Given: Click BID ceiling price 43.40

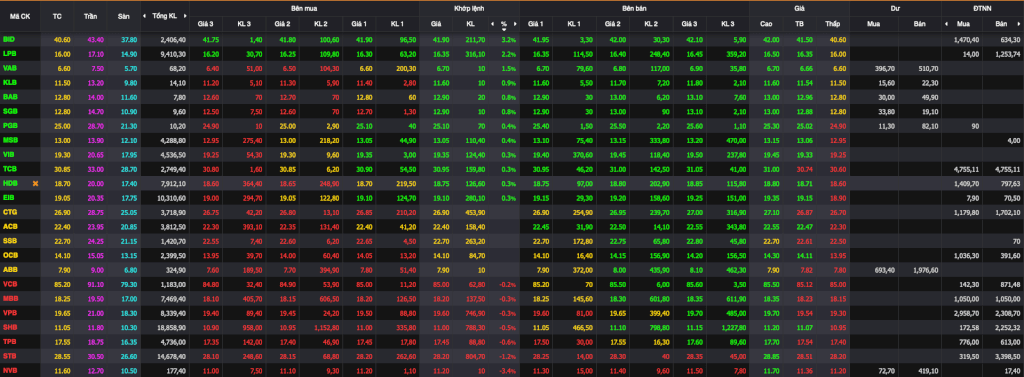Looking at the screenshot, I should click(x=95, y=39).
